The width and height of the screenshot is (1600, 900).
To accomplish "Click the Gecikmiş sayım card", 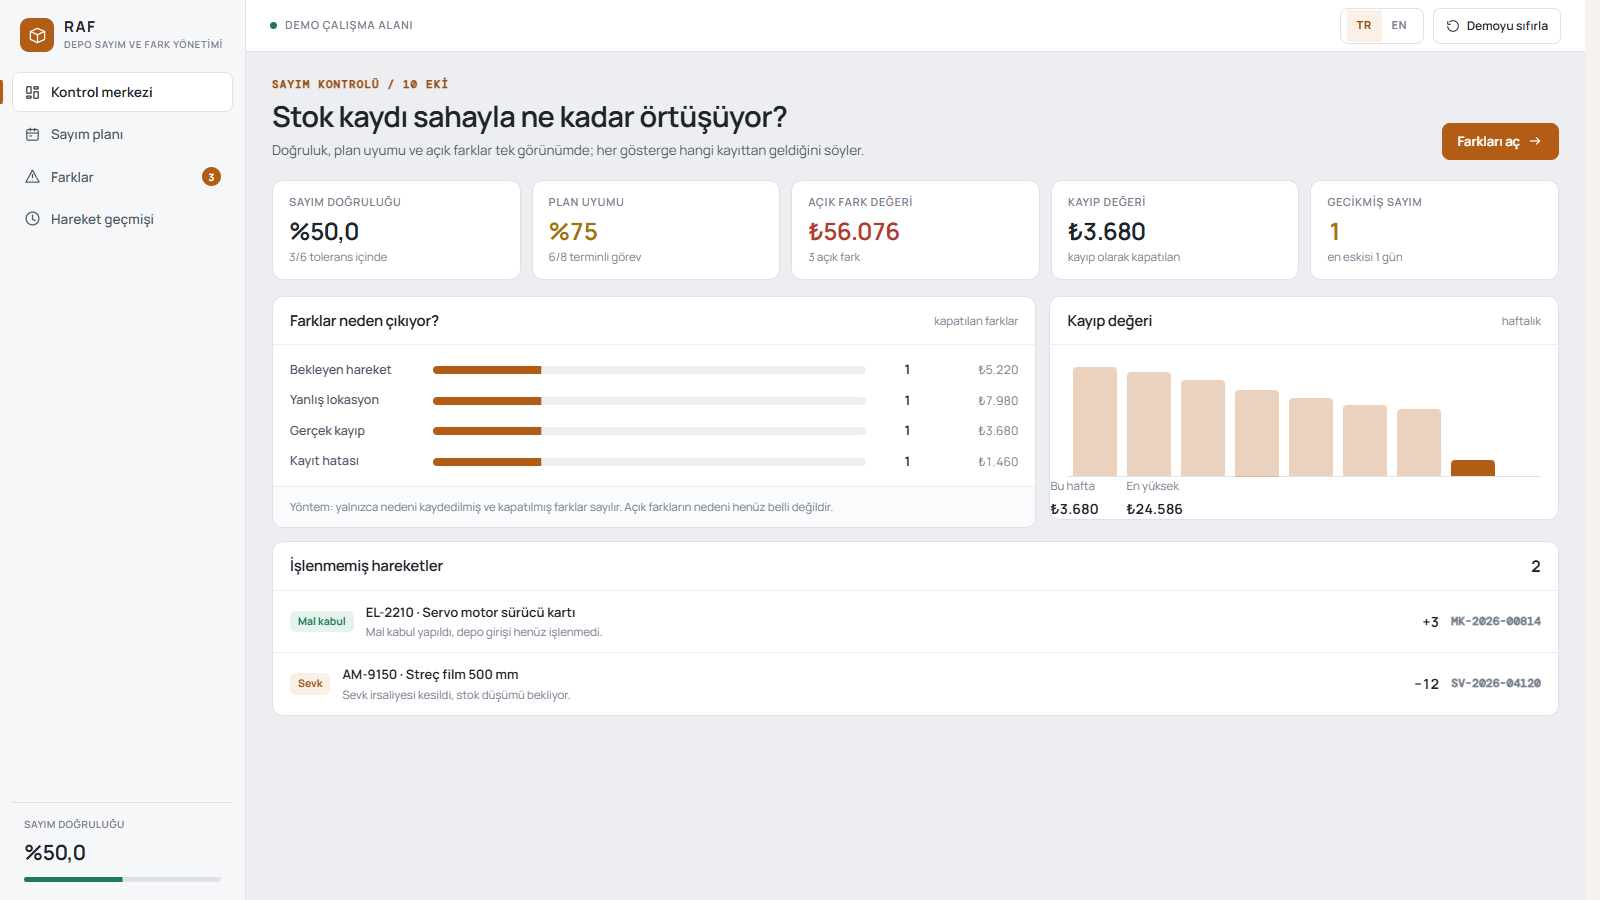I will (x=1434, y=230).
